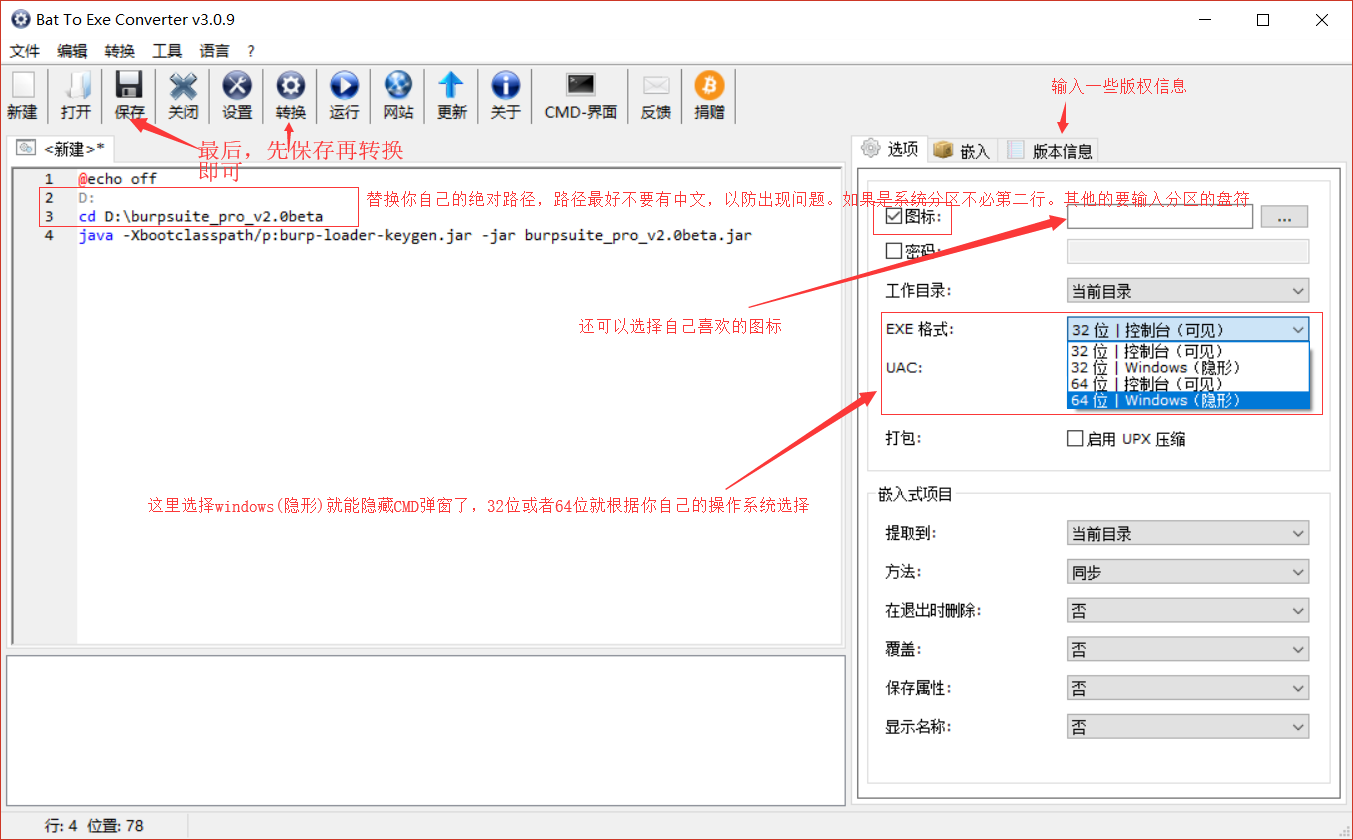
Task: Click code line 1 '@echo off'
Action: pyautogui.click(x=118, y=179)
